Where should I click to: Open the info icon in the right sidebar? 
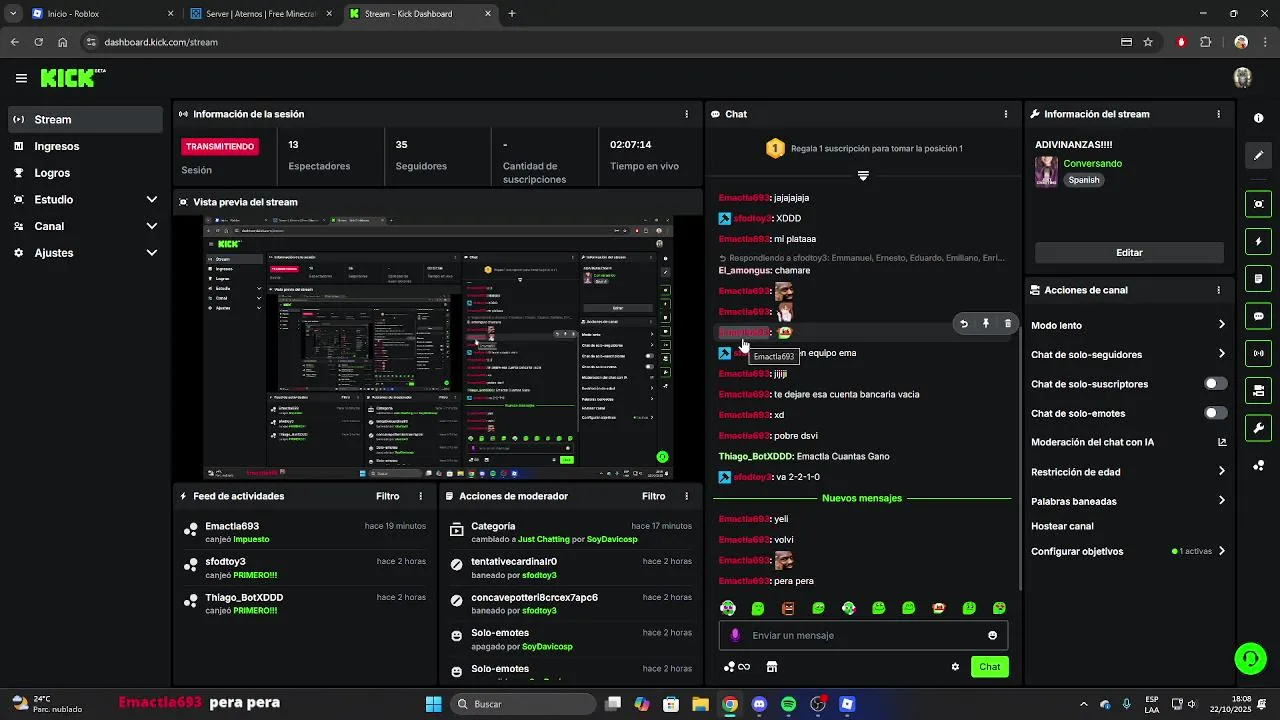[x=1258, y=118]
